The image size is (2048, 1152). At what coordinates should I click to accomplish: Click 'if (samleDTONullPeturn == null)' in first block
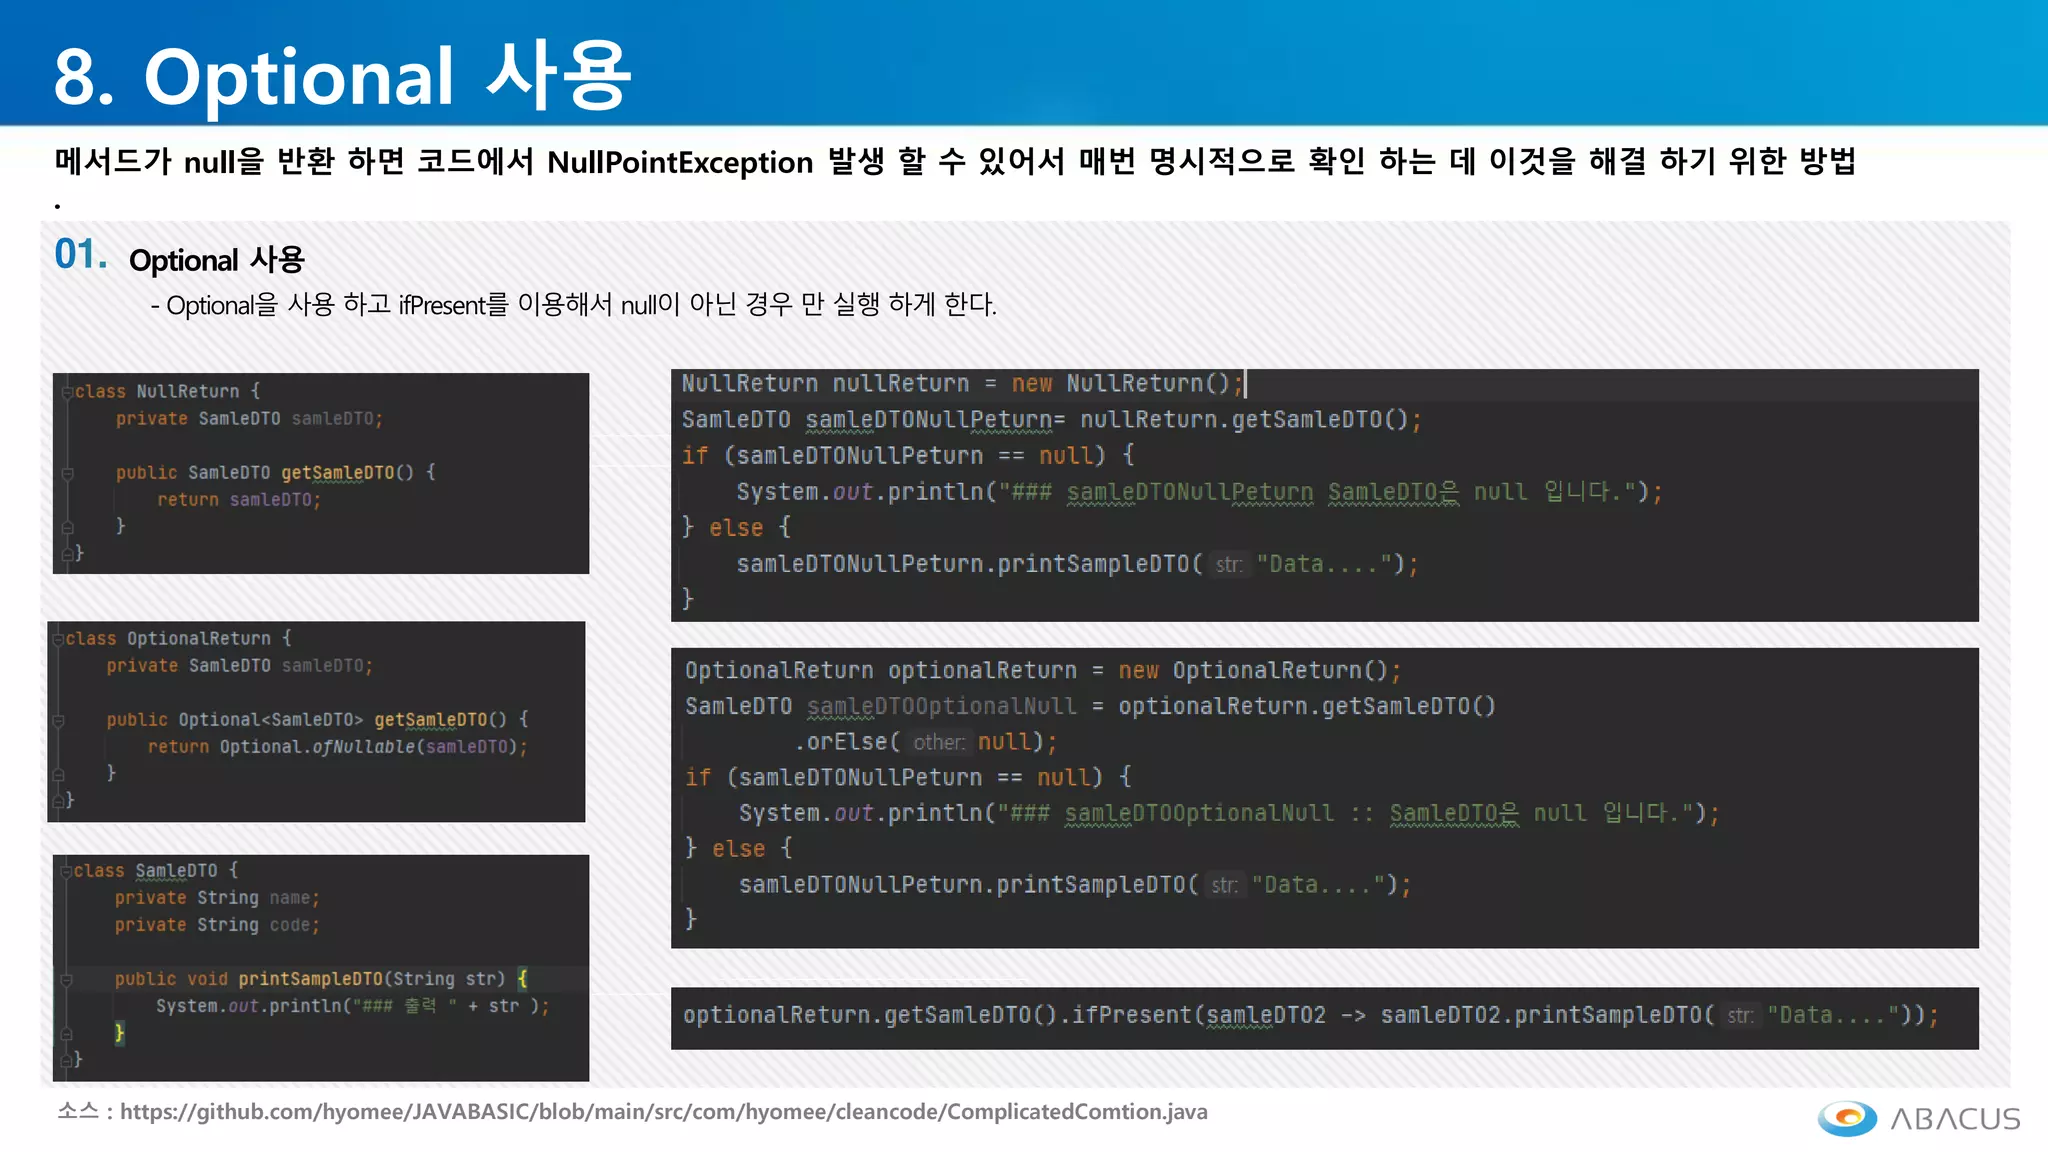point(908,456)
